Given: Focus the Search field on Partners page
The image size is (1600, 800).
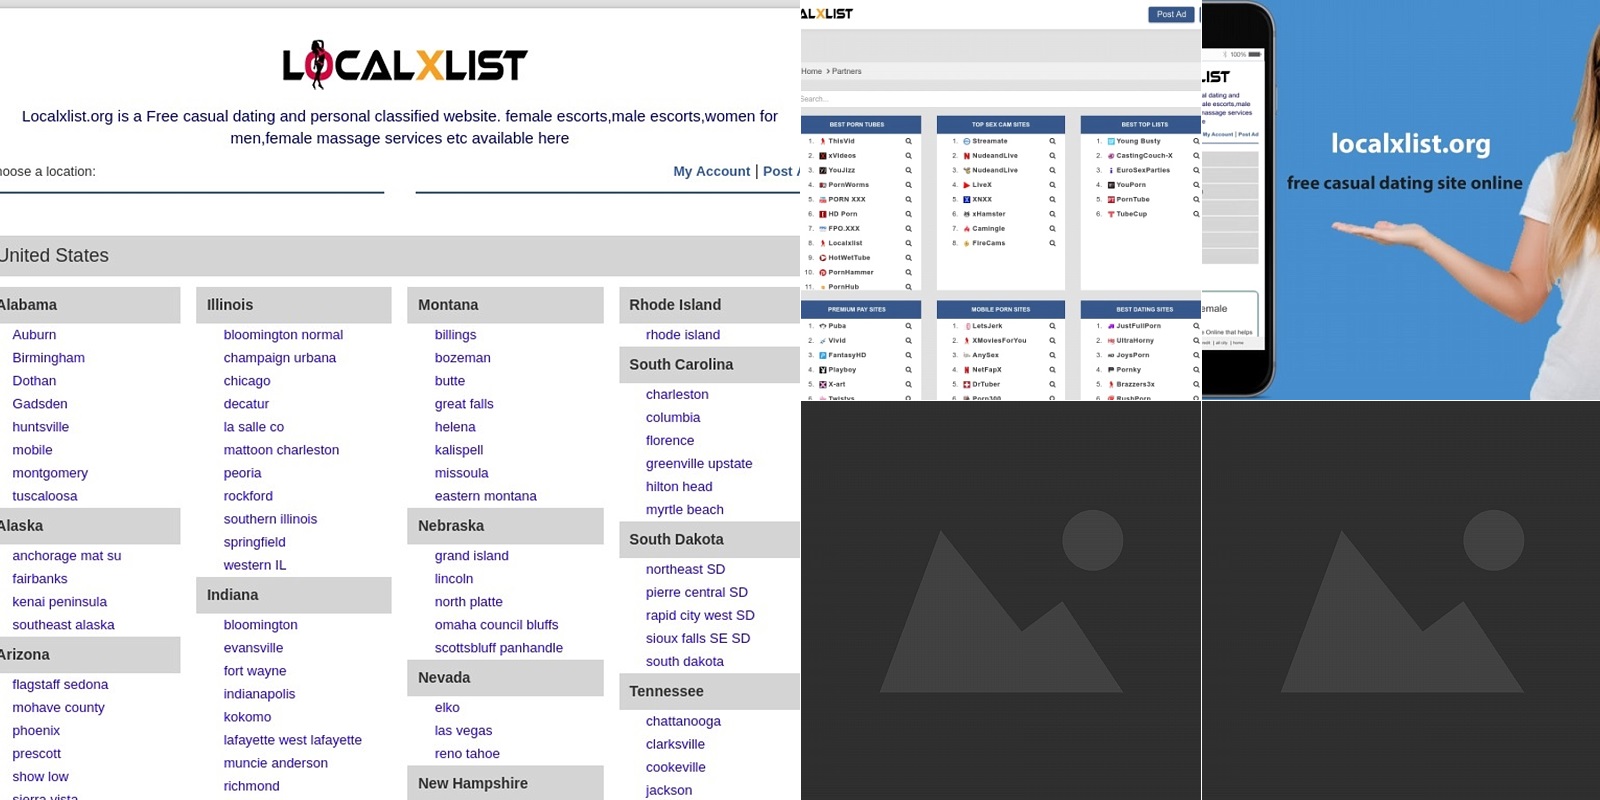Looking at the screenshot, I should pos(1000,99).
